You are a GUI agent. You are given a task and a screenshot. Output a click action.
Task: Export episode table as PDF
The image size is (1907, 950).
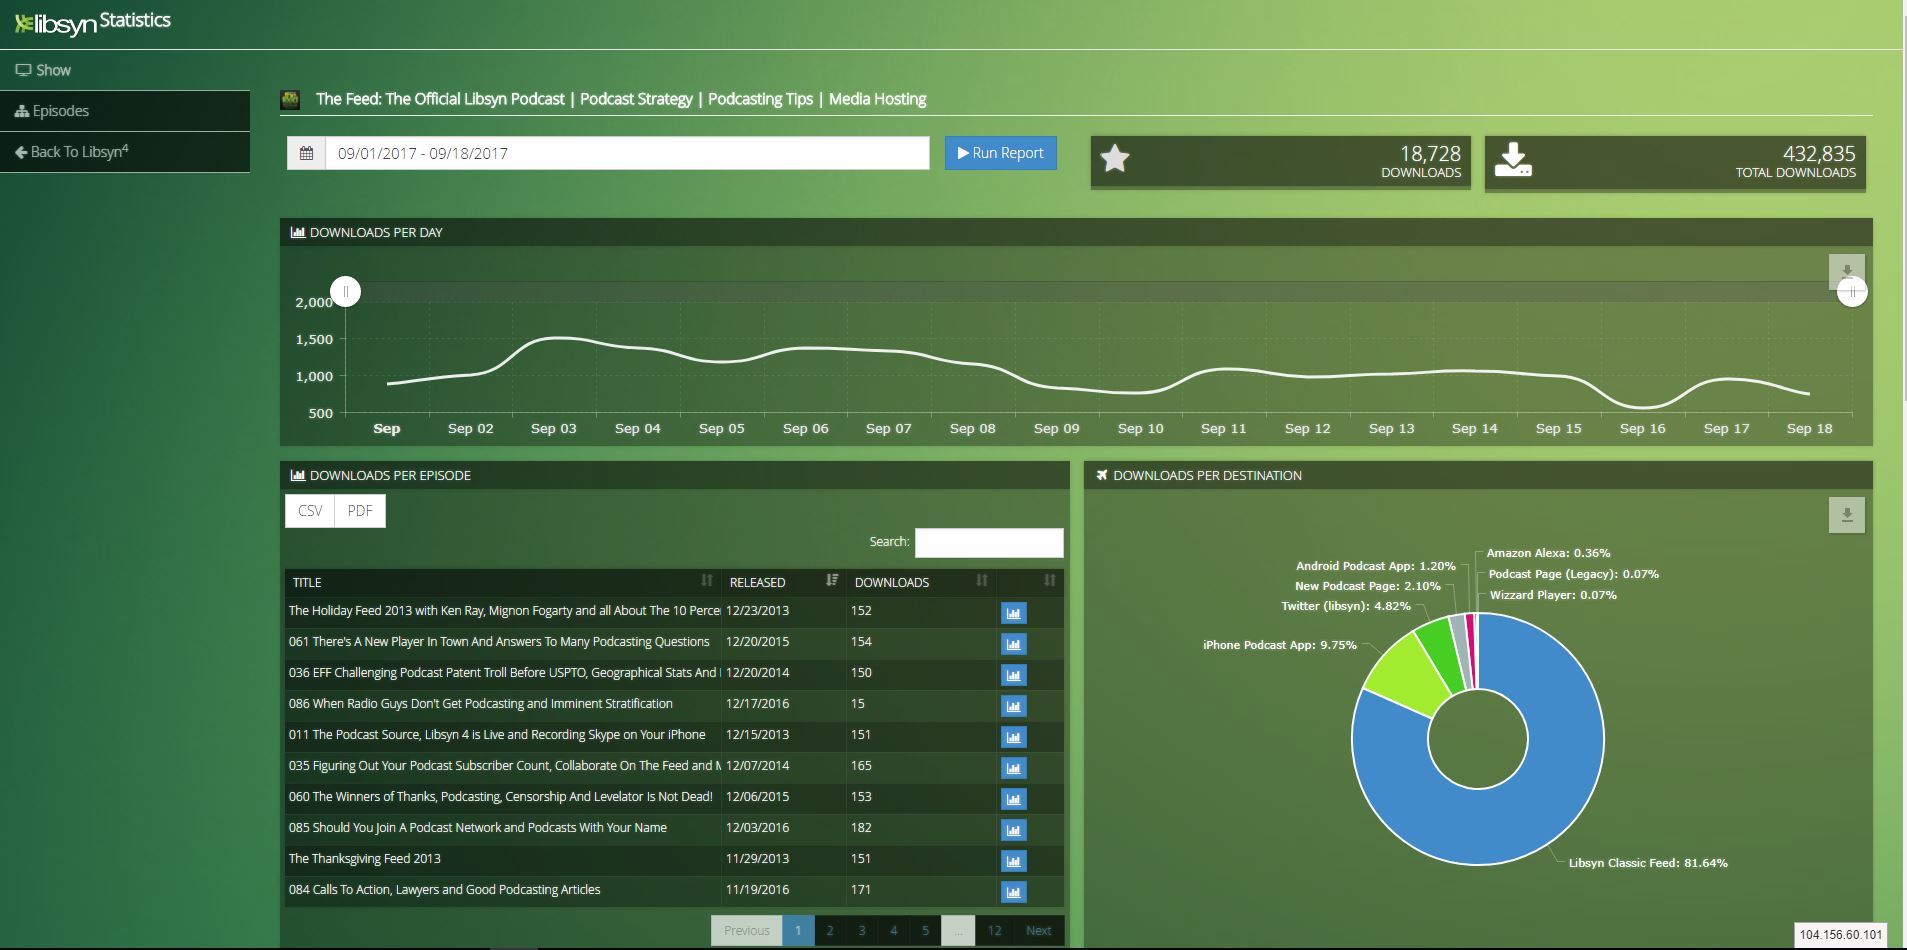[x=360, y=511]
